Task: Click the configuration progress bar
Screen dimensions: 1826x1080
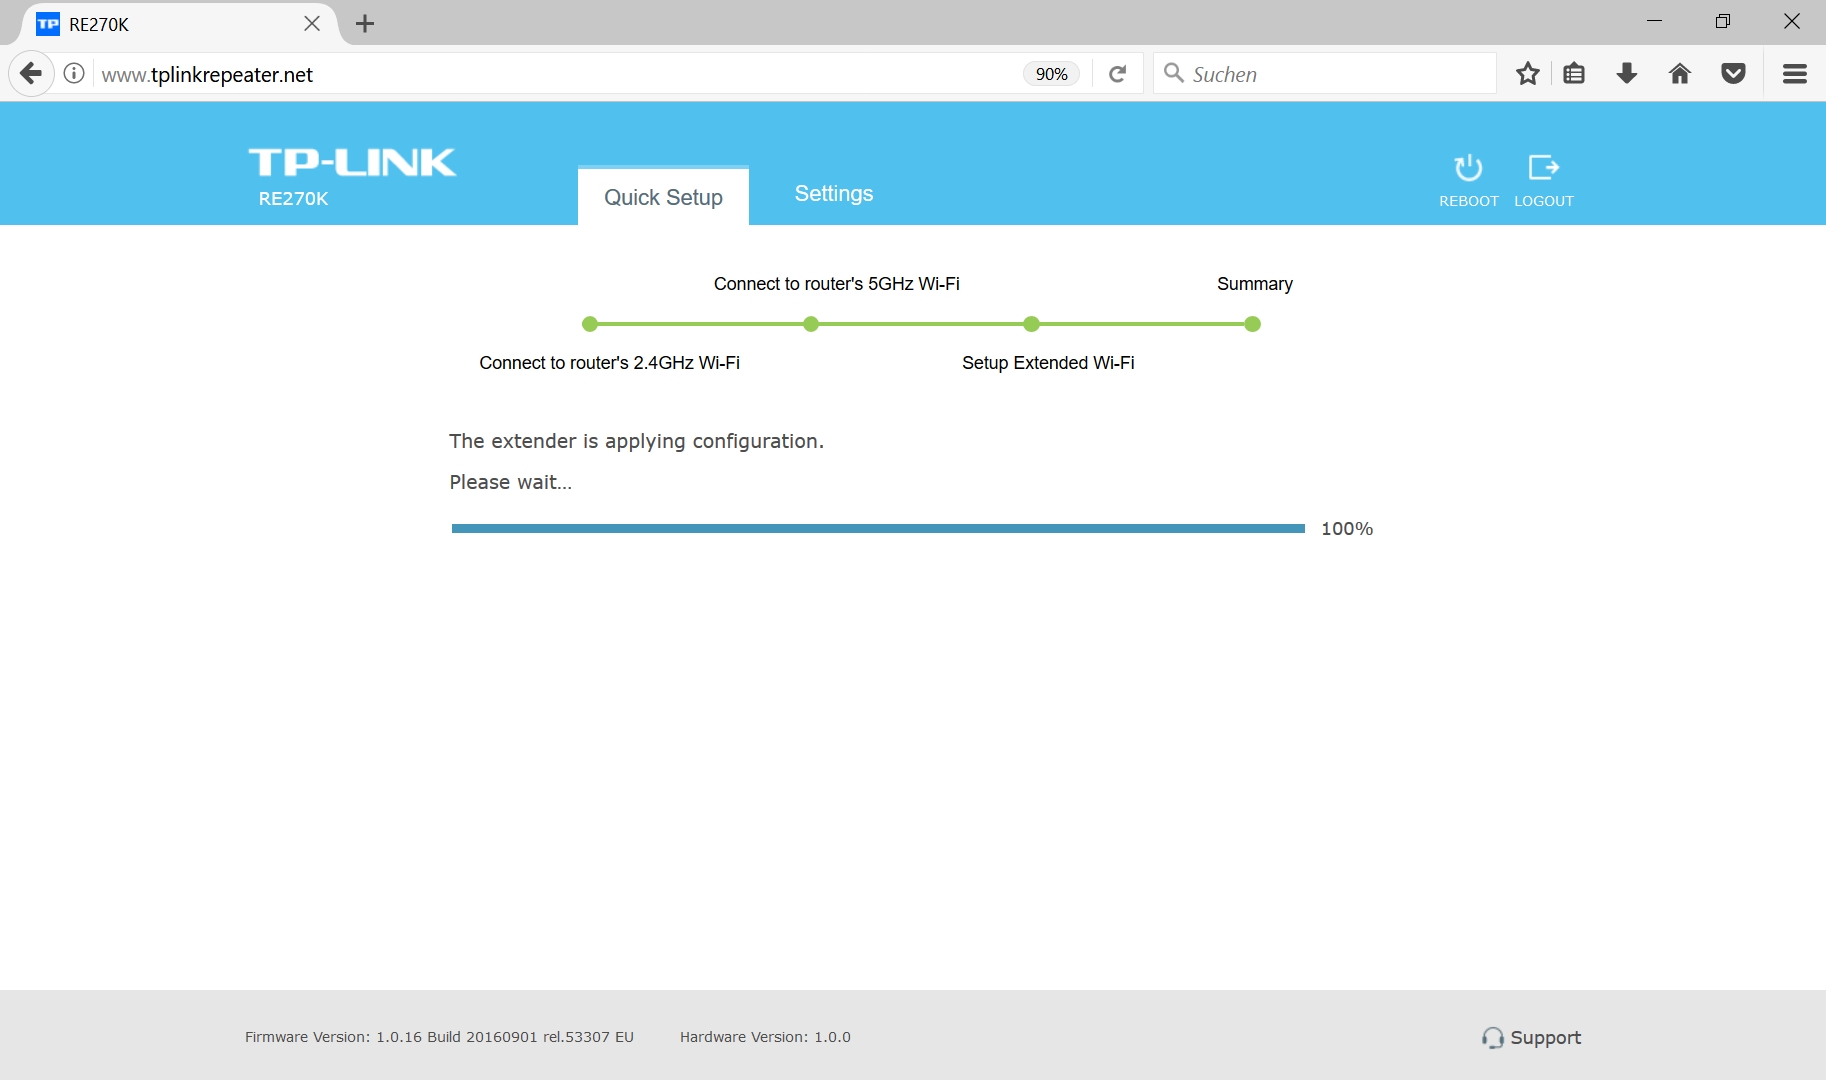Action: click(878, 528)
